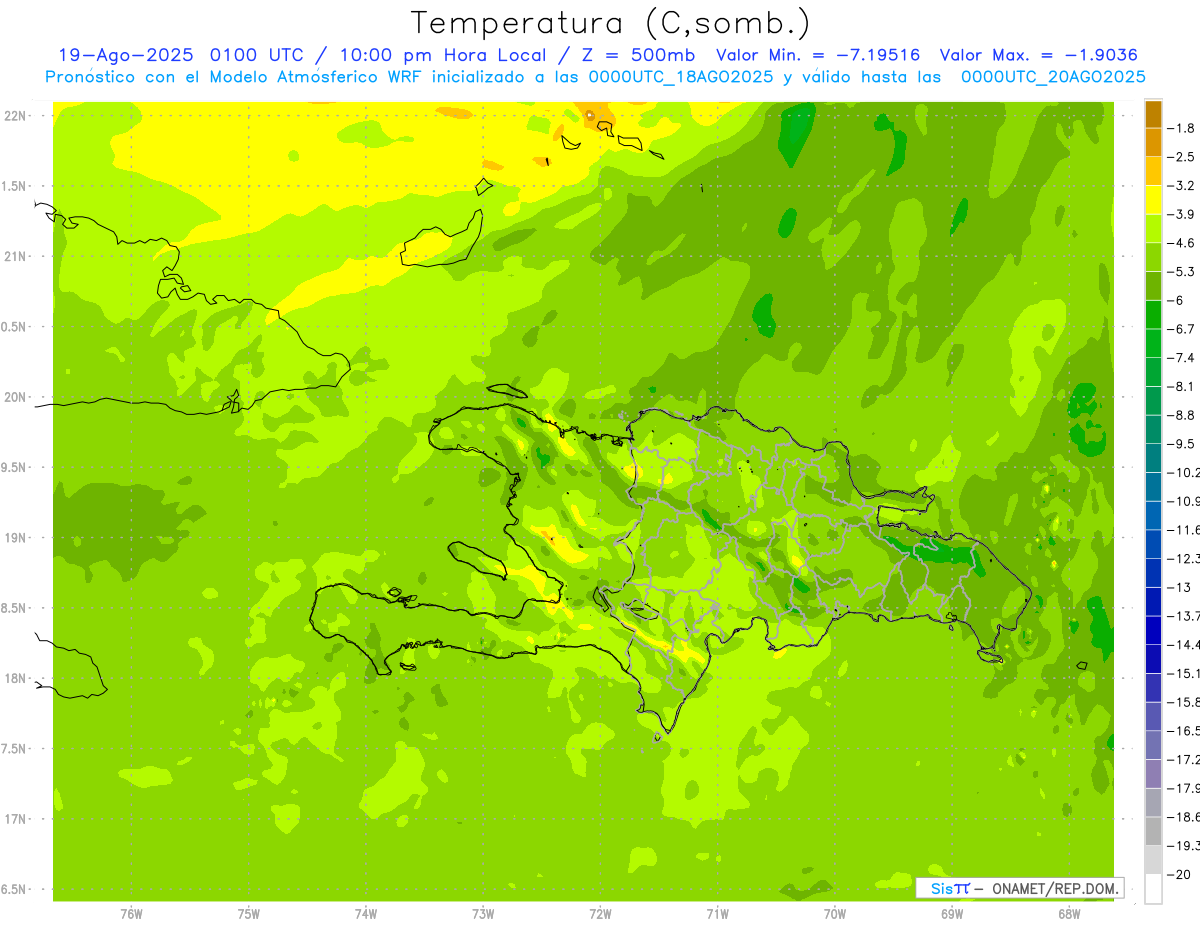Viewport: 1200px width, 927px height.
Task: Click the '-20' colorbar value
Action: click(x=1180, y=874)
